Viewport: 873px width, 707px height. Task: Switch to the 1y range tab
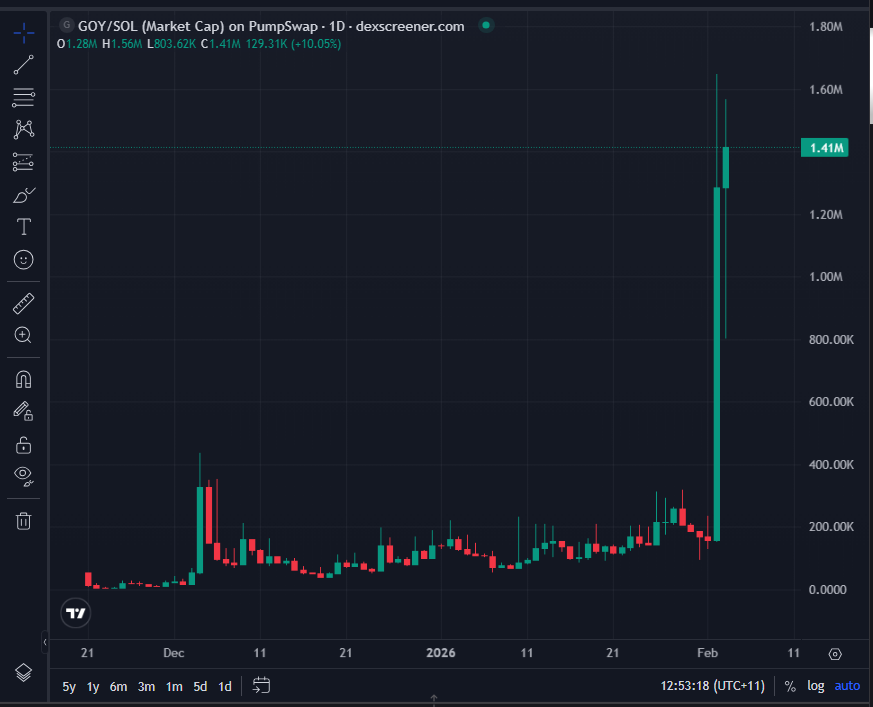click(x=92, y=687)
